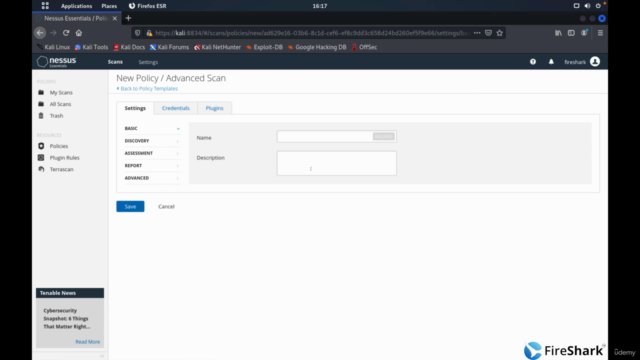Select the Settings policy tab
Screen dimensions: 640x360
tap(135, 108)
